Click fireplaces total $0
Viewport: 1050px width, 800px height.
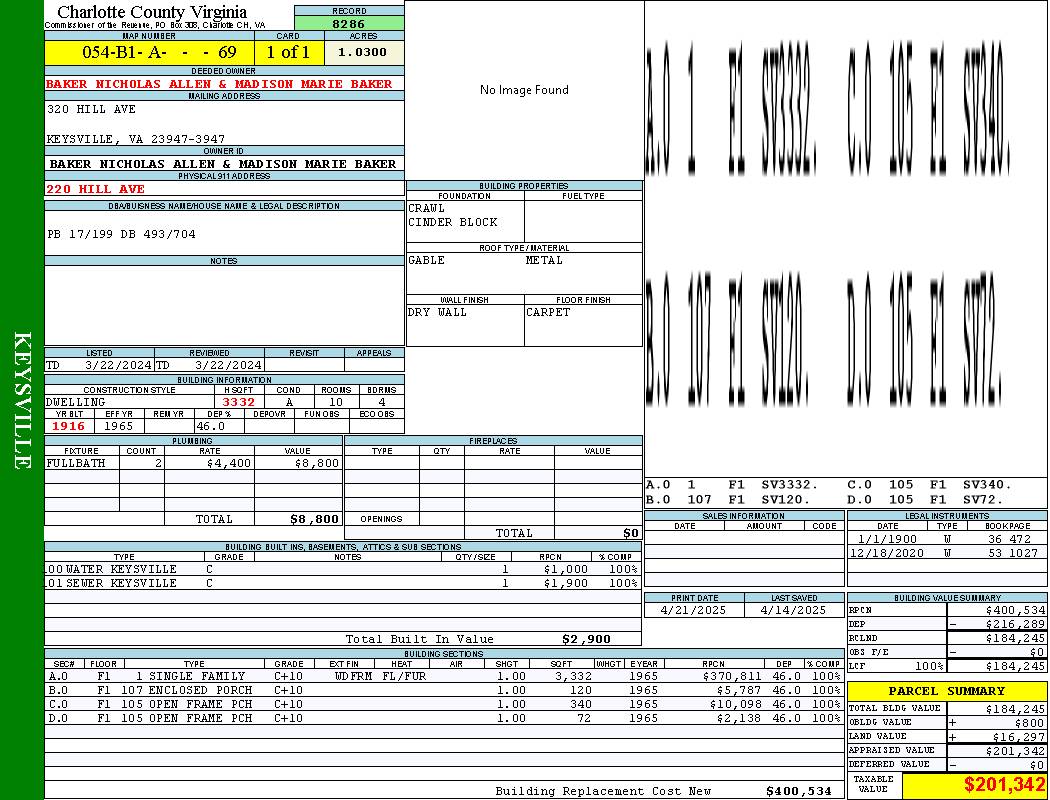[x=631, y=534]
